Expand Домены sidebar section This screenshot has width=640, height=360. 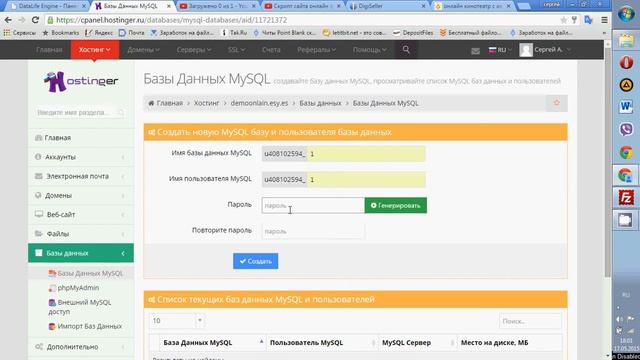point(81,196)
